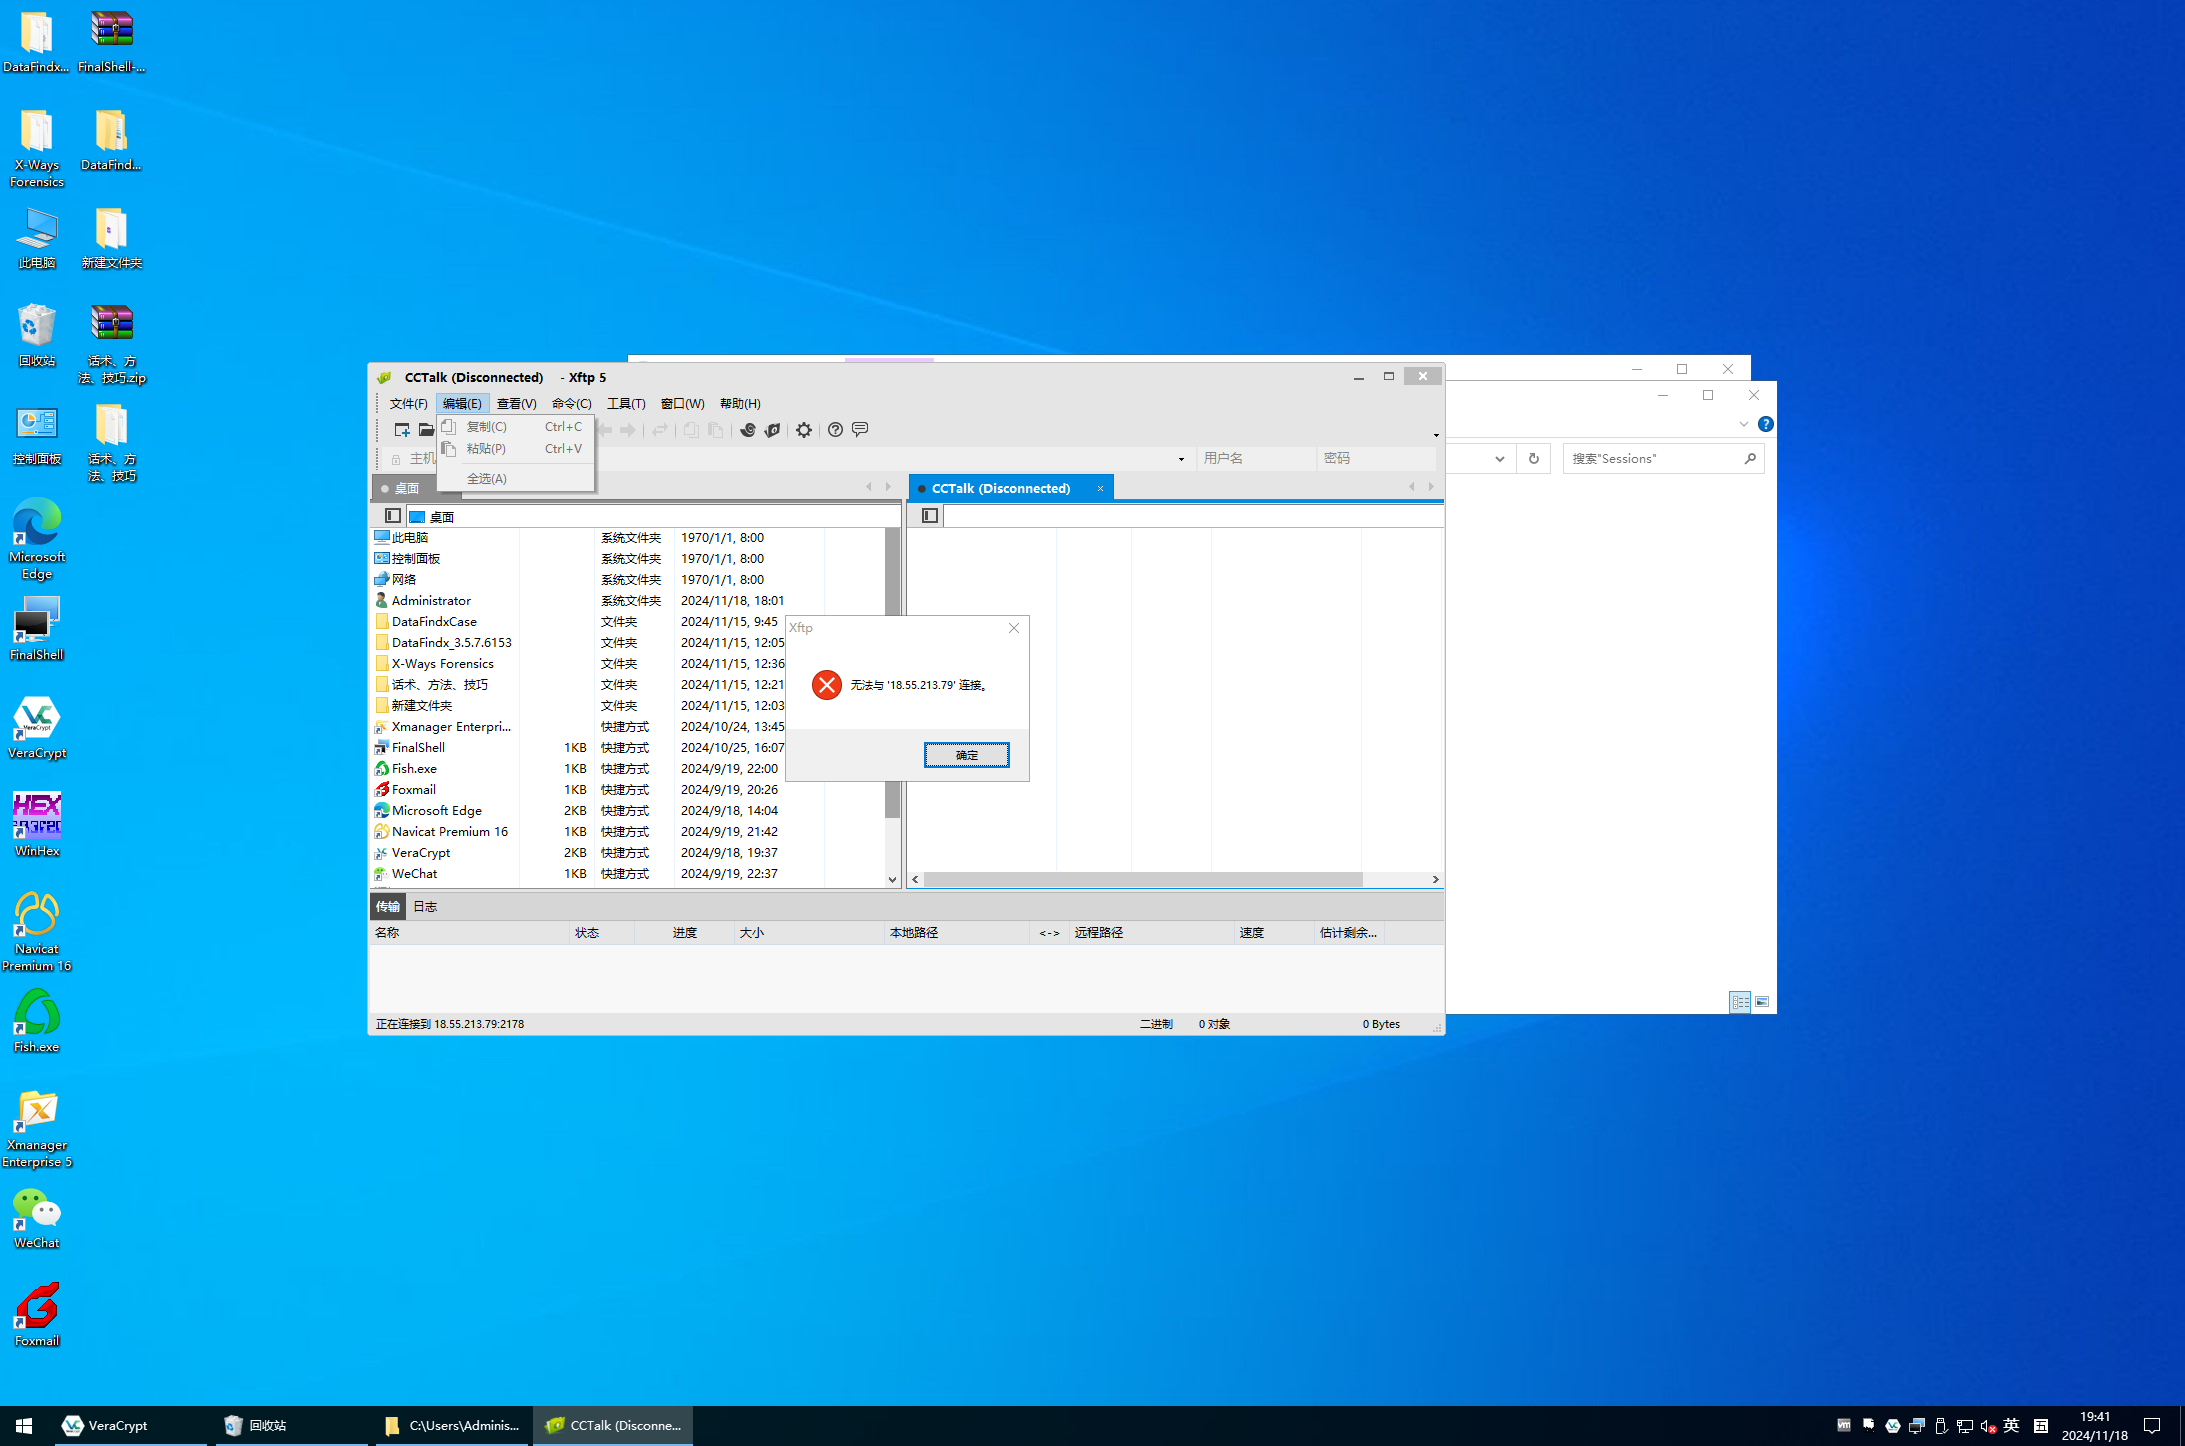
Task: Choose 复制(C) in the edit menu
Action: (516, 427)
